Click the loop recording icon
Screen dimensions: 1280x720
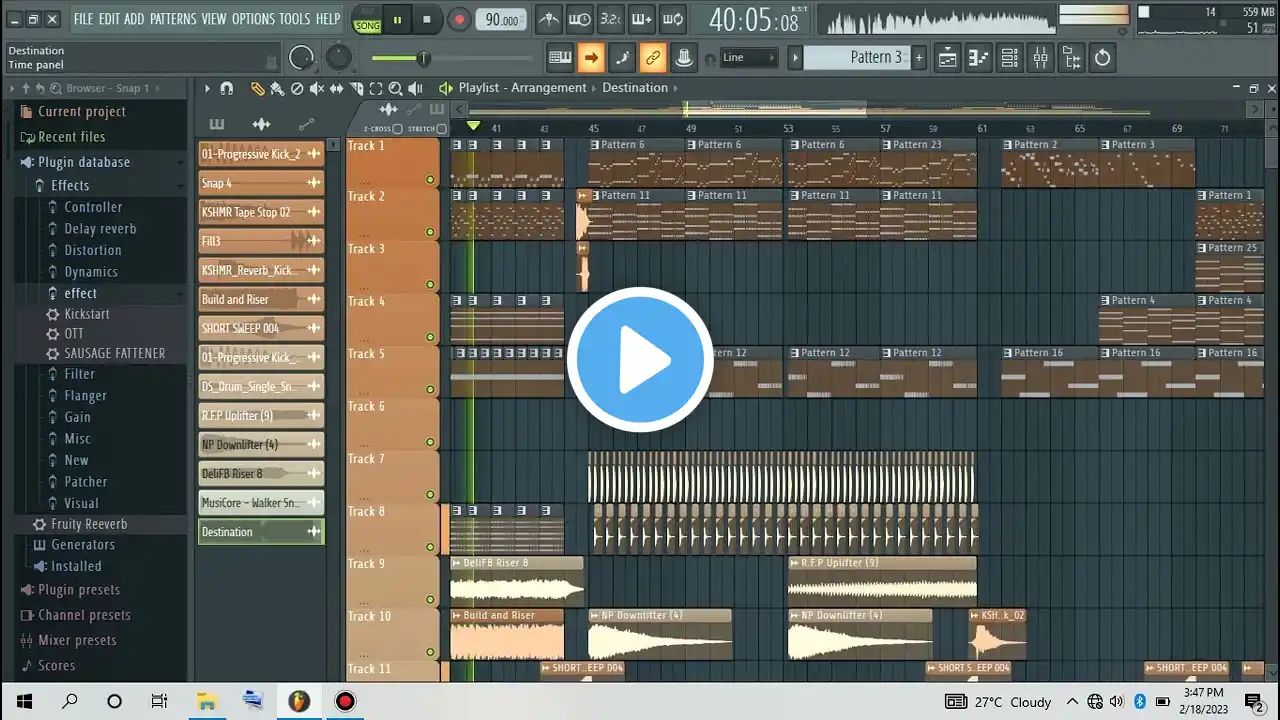pyautogui.click(x=673, y=19)
